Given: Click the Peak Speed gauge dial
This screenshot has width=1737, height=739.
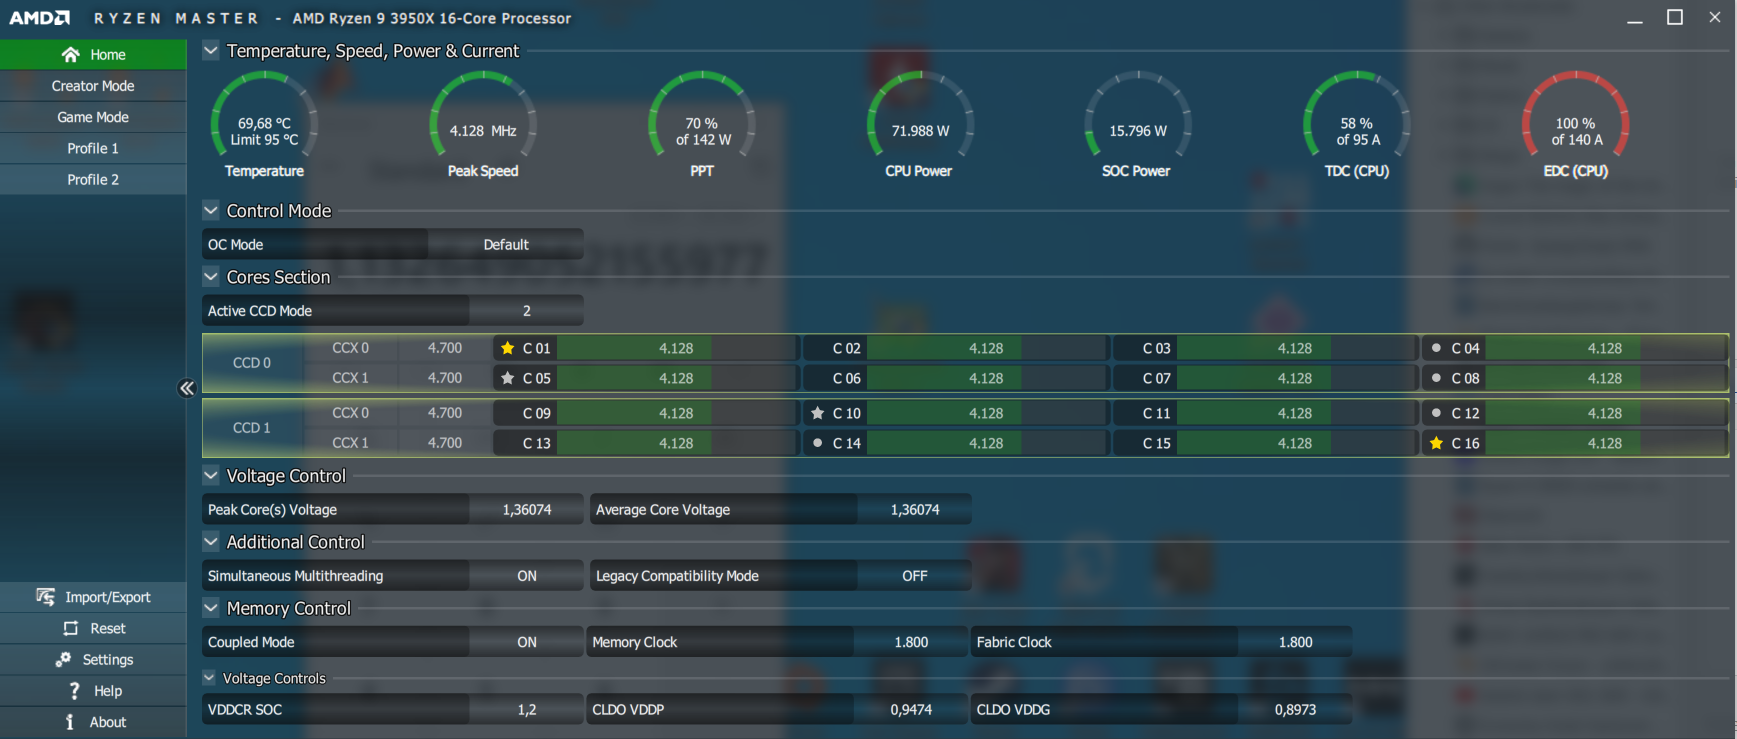Looking at the screenshot, I should tap(483, 115).
